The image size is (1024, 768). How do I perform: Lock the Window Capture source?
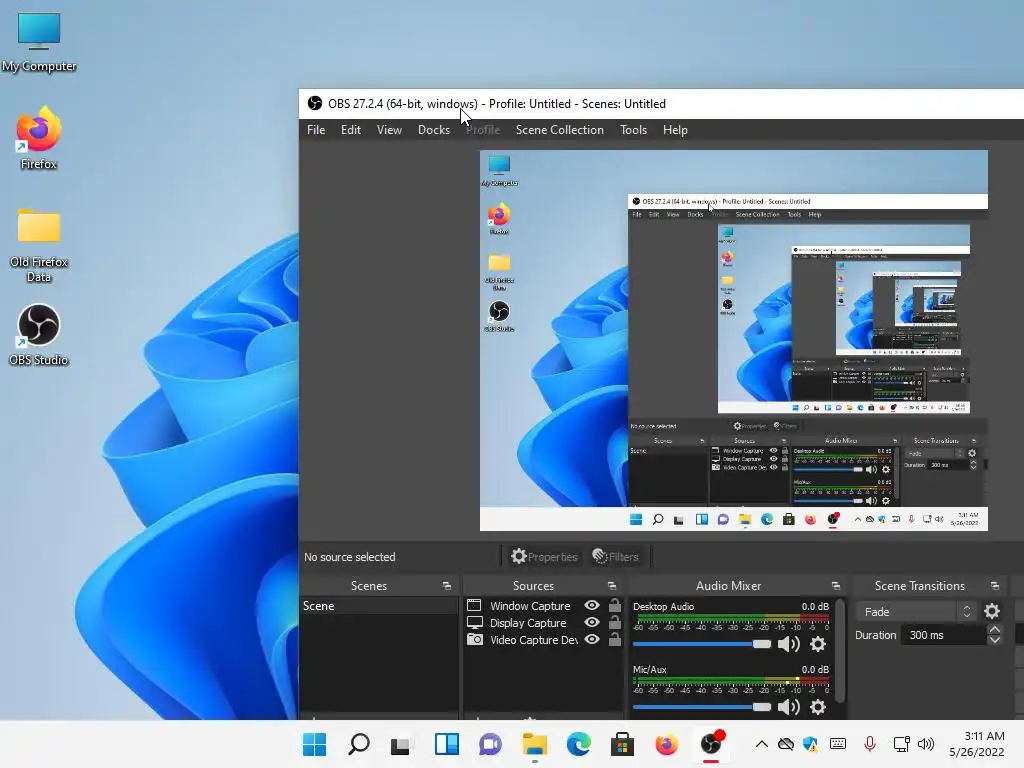[615, 605]
